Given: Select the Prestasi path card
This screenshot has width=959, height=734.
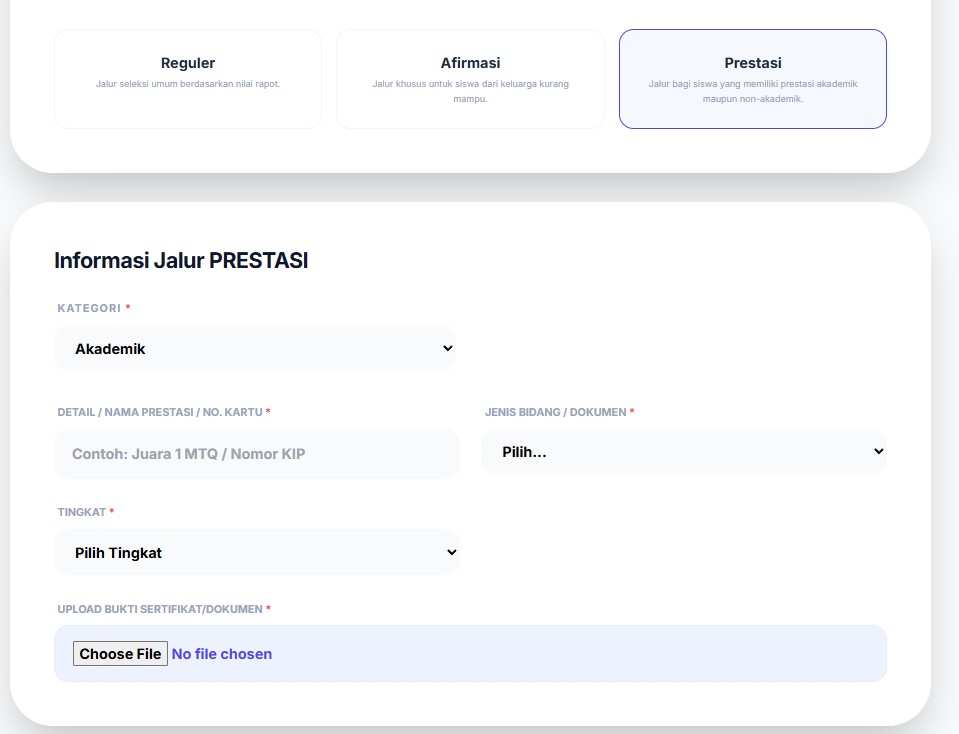Looking at the screenshot, I should point(752,78).
